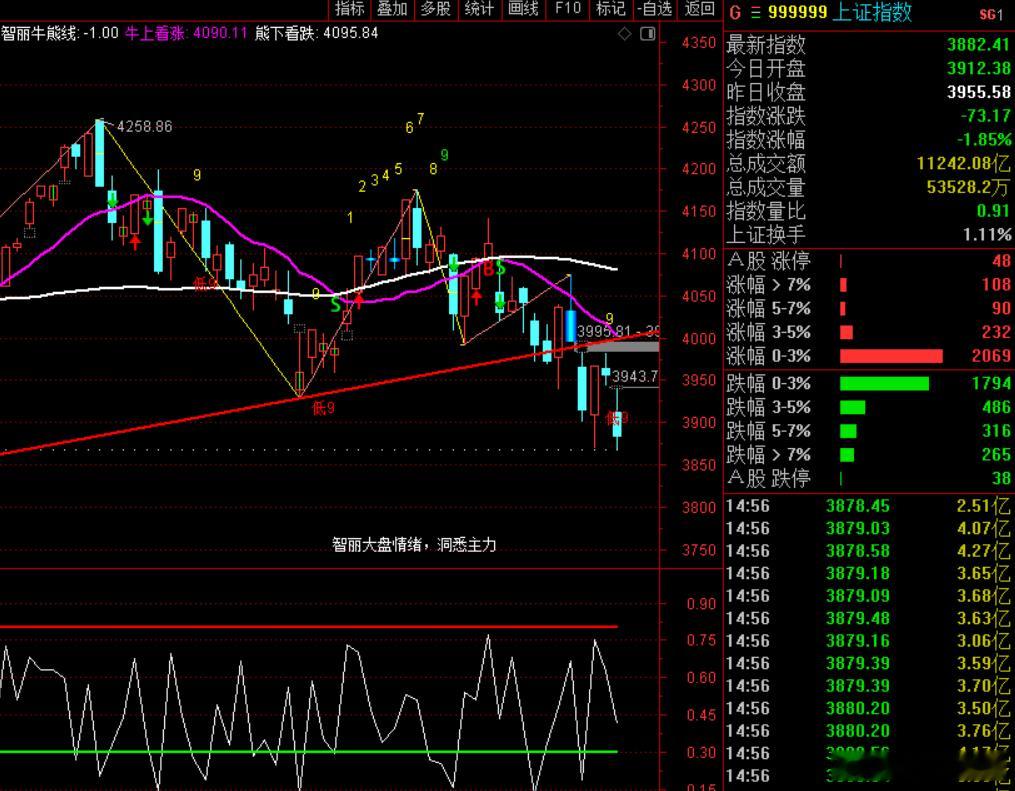
Task: Click the SG1 indicator in the title bar
Action: tap(990, 14)
